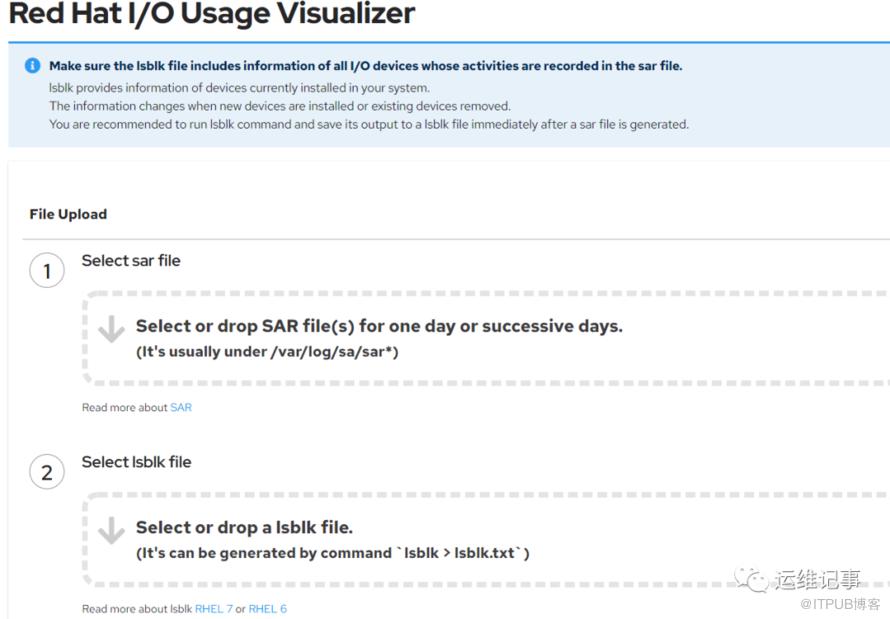Click the bold banner message about lsblk file

click(x=365, y=66)
